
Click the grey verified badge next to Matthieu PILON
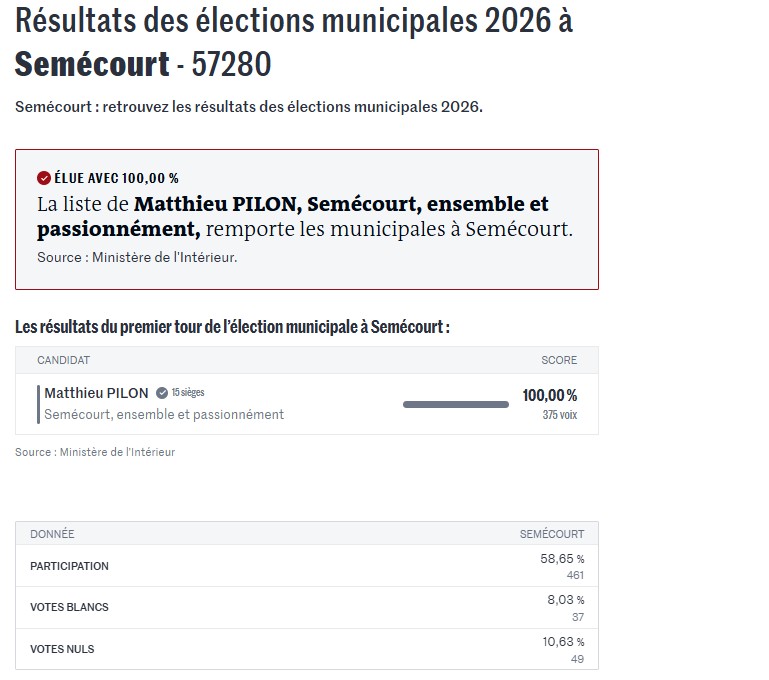point(161,393)
